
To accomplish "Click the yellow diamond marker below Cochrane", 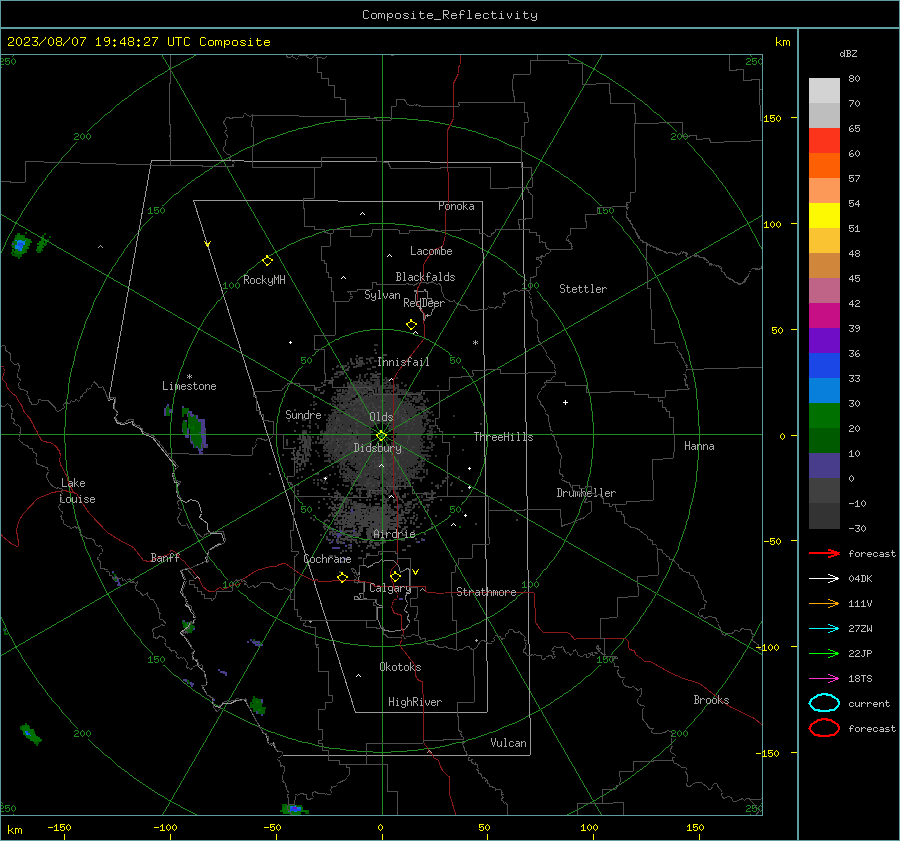I will point(343,577).
